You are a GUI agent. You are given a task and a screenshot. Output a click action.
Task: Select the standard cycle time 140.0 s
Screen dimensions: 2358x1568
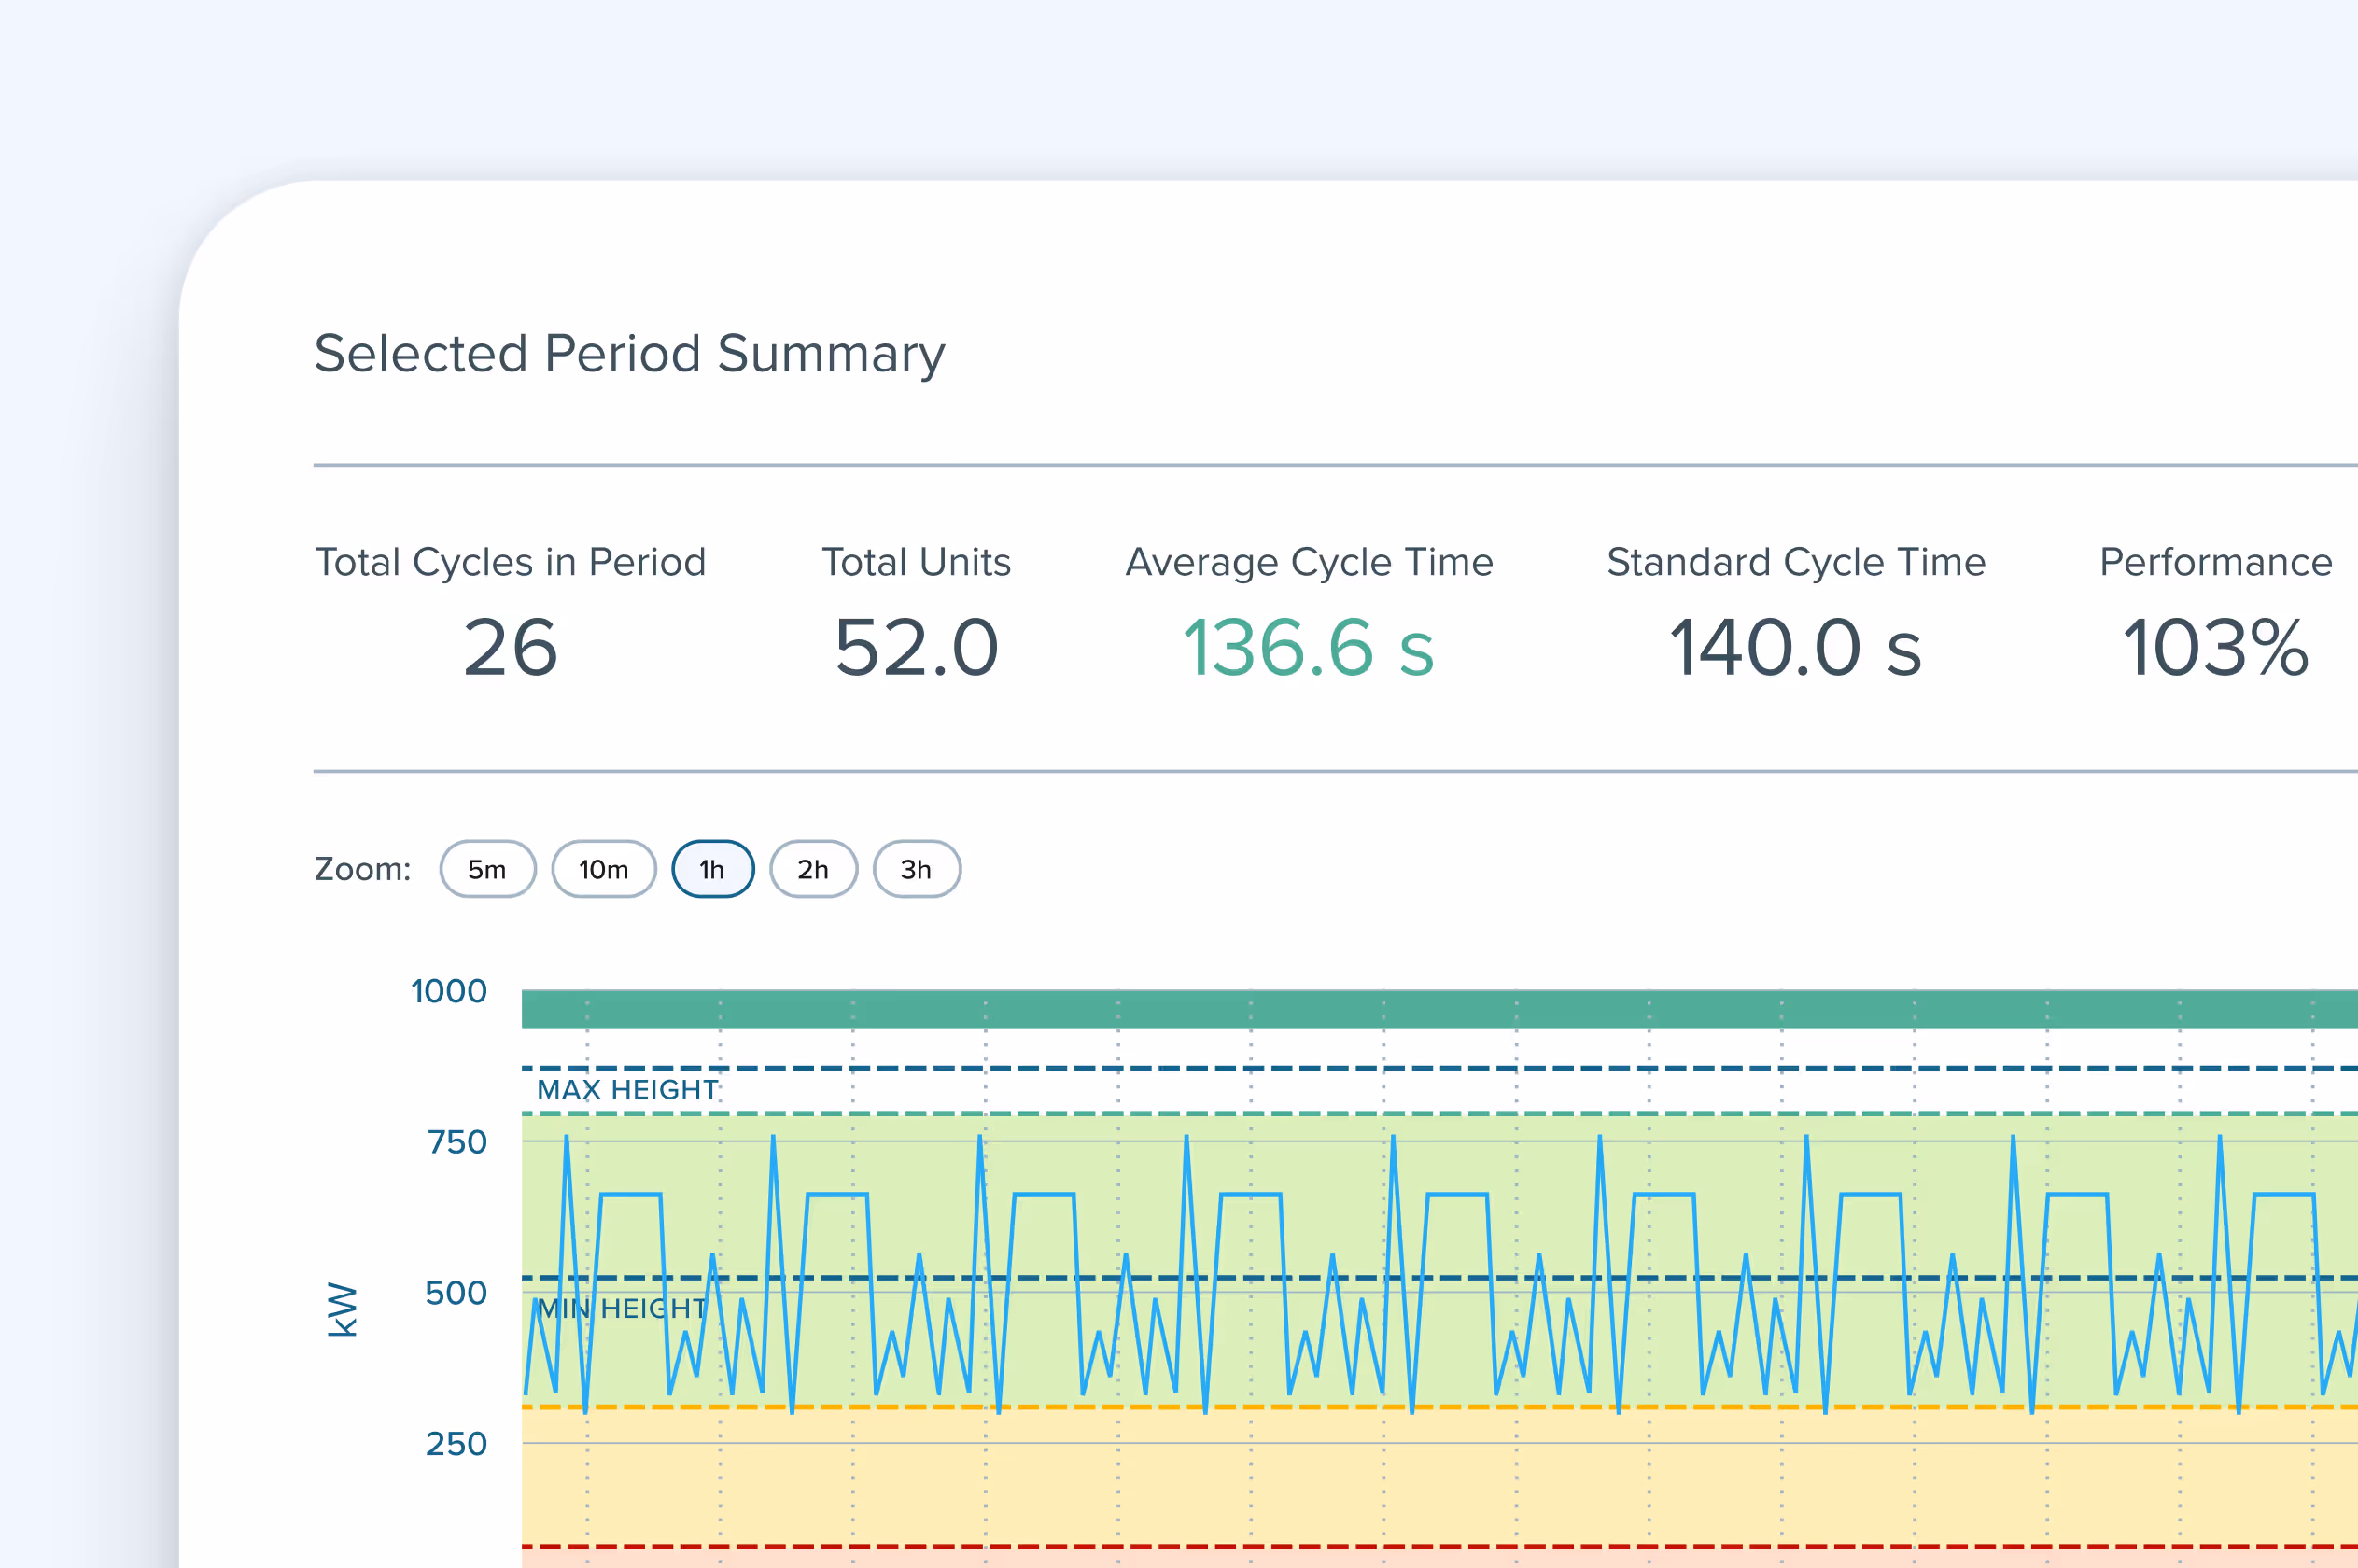(1796, 648)
